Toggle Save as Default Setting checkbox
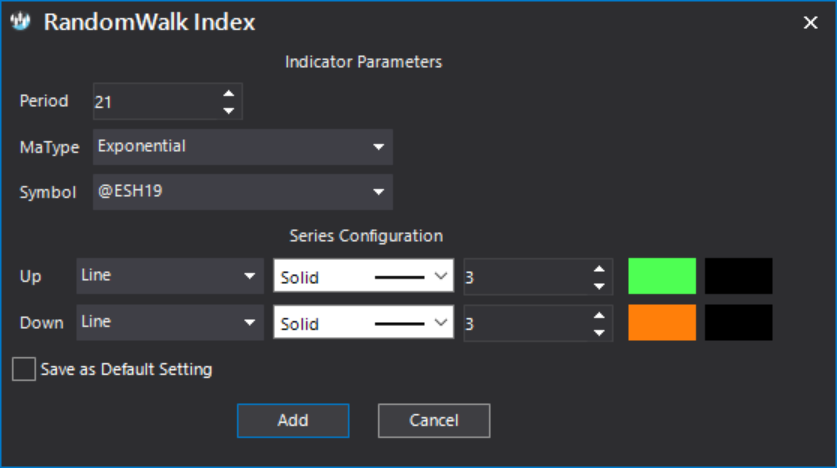Viewport: 837px width, 468px height. (x=24, y=369)
